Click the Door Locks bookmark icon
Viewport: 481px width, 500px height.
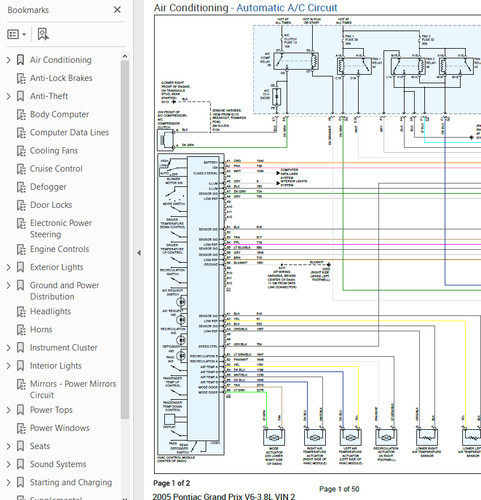click(21, 205)
